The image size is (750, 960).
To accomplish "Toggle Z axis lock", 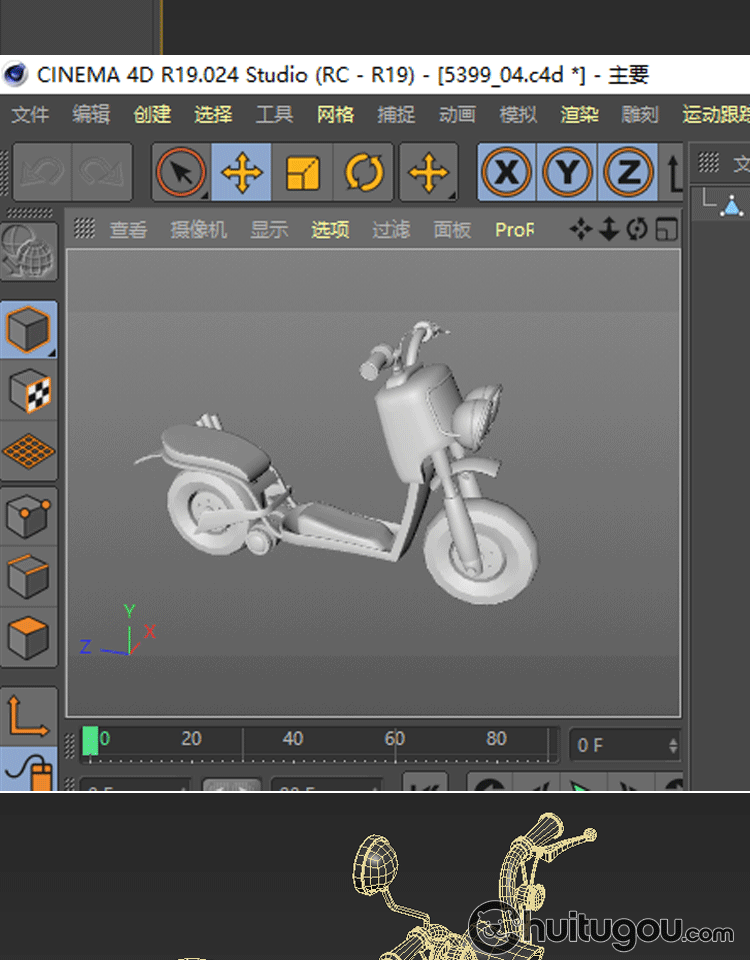I will tap(628, 173).
